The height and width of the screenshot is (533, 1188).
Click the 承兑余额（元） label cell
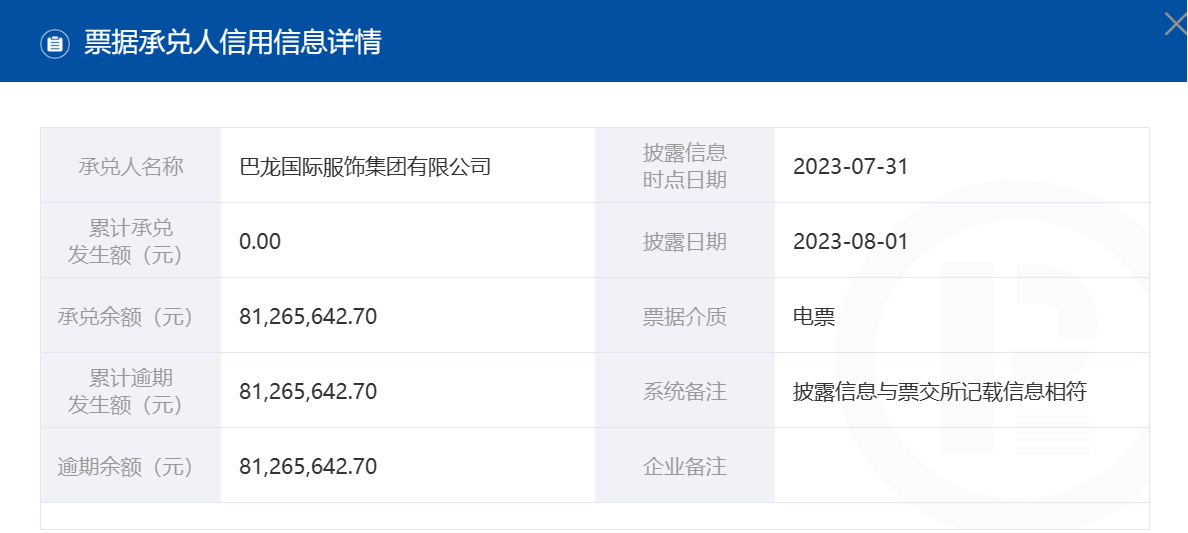point(130,315)
